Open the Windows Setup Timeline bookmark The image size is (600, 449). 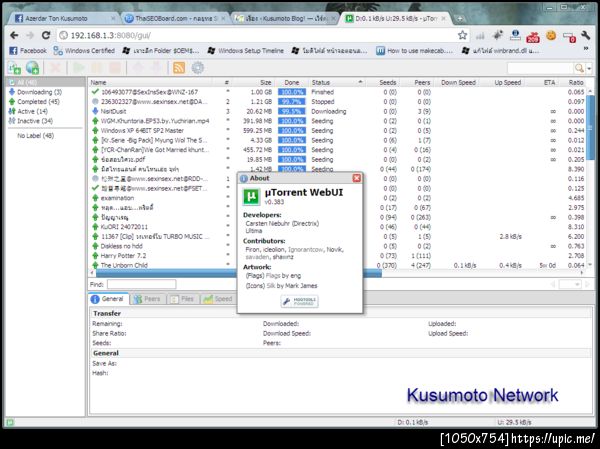pos(246,51)
